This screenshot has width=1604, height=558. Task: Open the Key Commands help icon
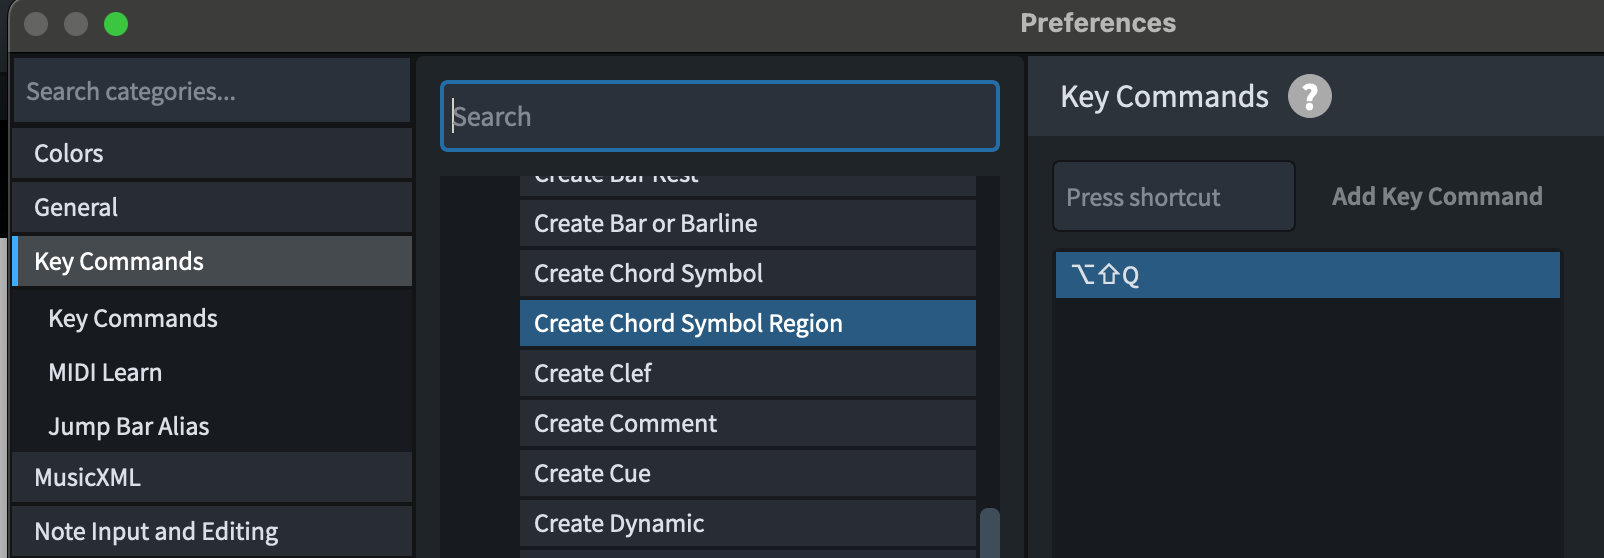coord(1309,97)
